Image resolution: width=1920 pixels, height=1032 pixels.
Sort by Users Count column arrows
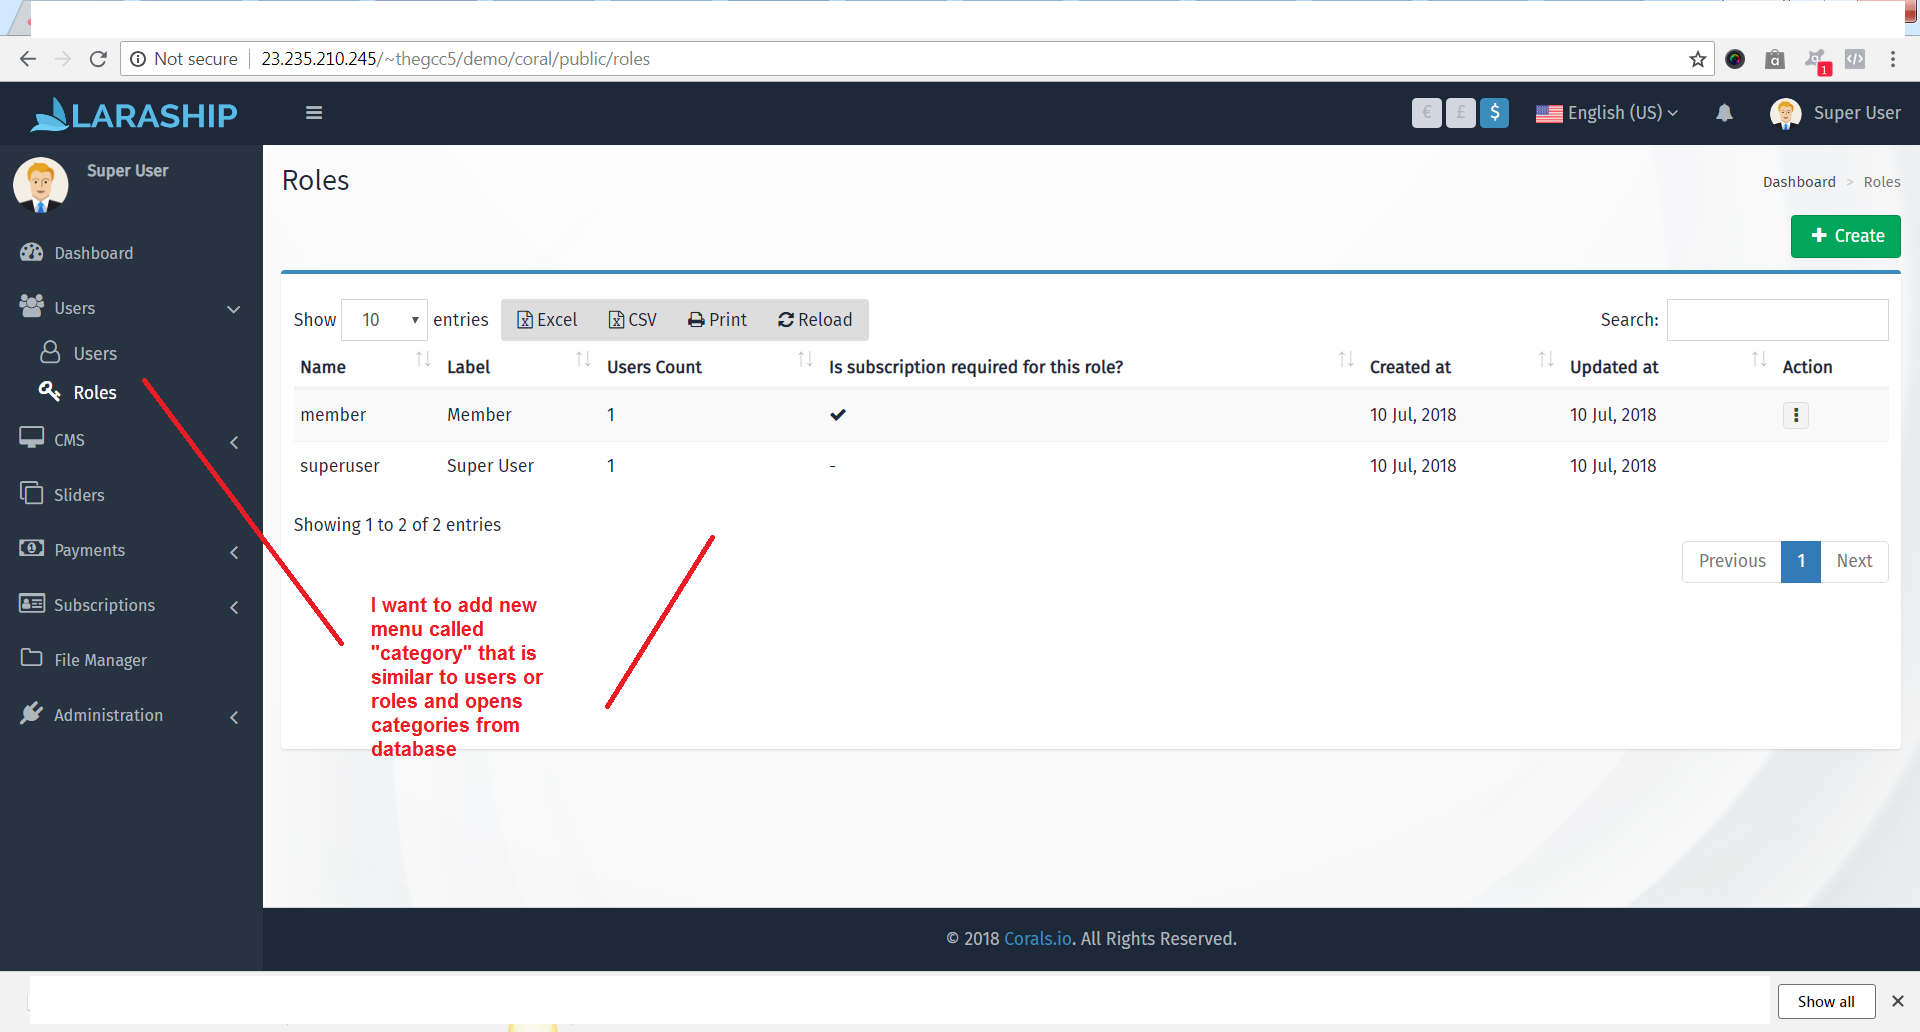click(805, 359)
